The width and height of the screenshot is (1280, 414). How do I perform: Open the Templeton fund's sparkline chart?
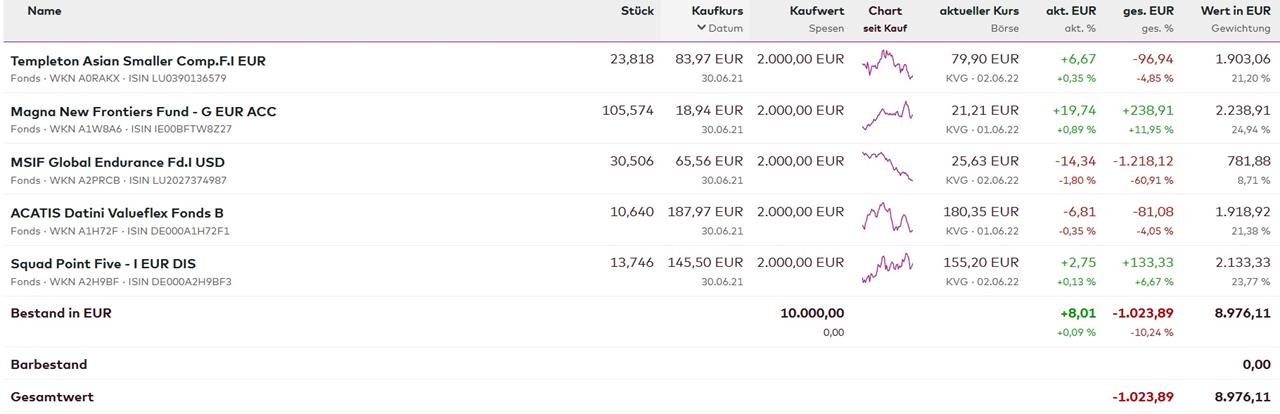coord(887,66)
